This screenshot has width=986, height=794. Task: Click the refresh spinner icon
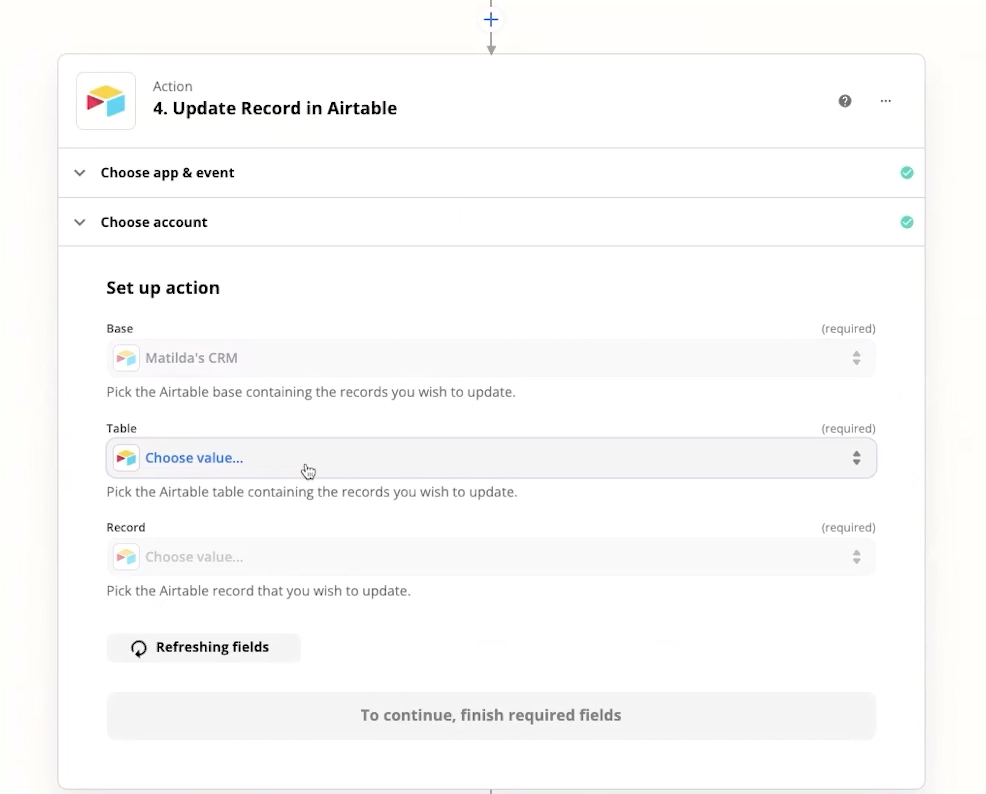[x=138, y=648]
